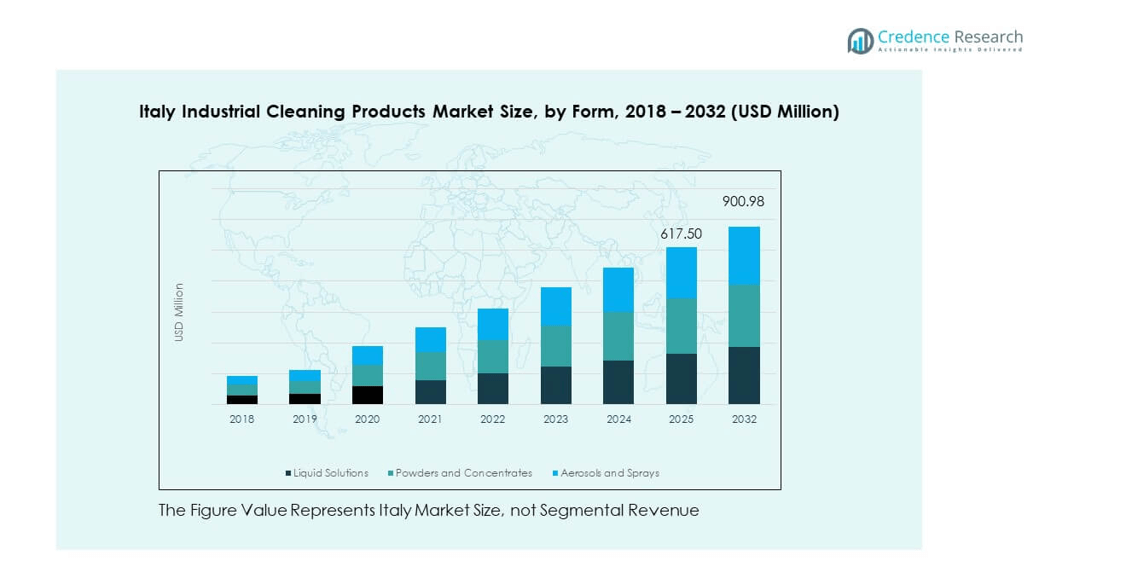The height and width of the screenshot is (577, 1140).
Task: Click the 617.50 value label above the 2025 bar
Action: [x=681, y=233]
